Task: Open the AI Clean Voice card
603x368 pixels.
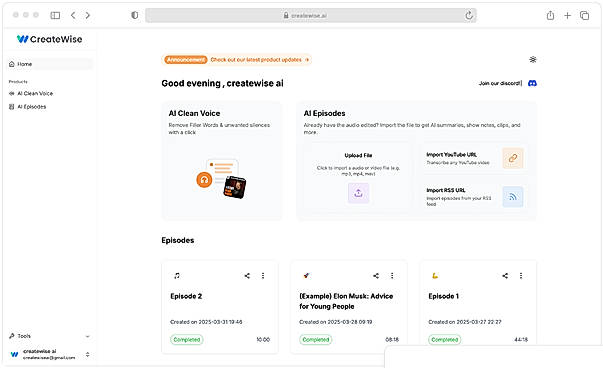Action: [x=222, y=161]
